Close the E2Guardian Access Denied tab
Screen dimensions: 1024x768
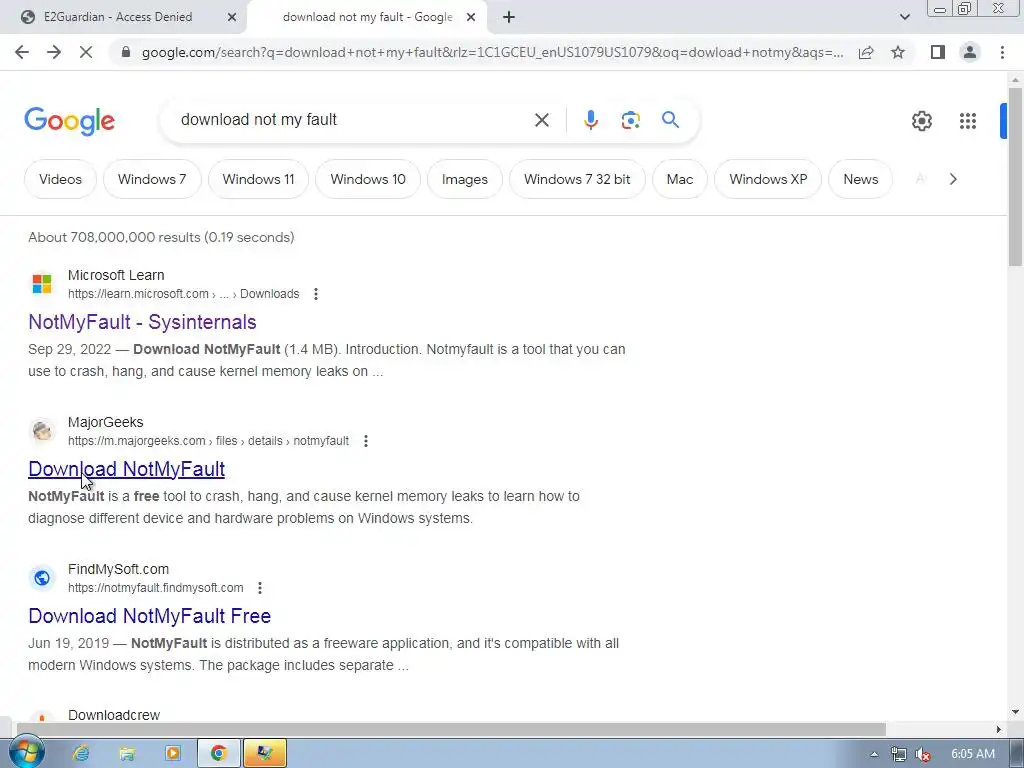(232, 17)
